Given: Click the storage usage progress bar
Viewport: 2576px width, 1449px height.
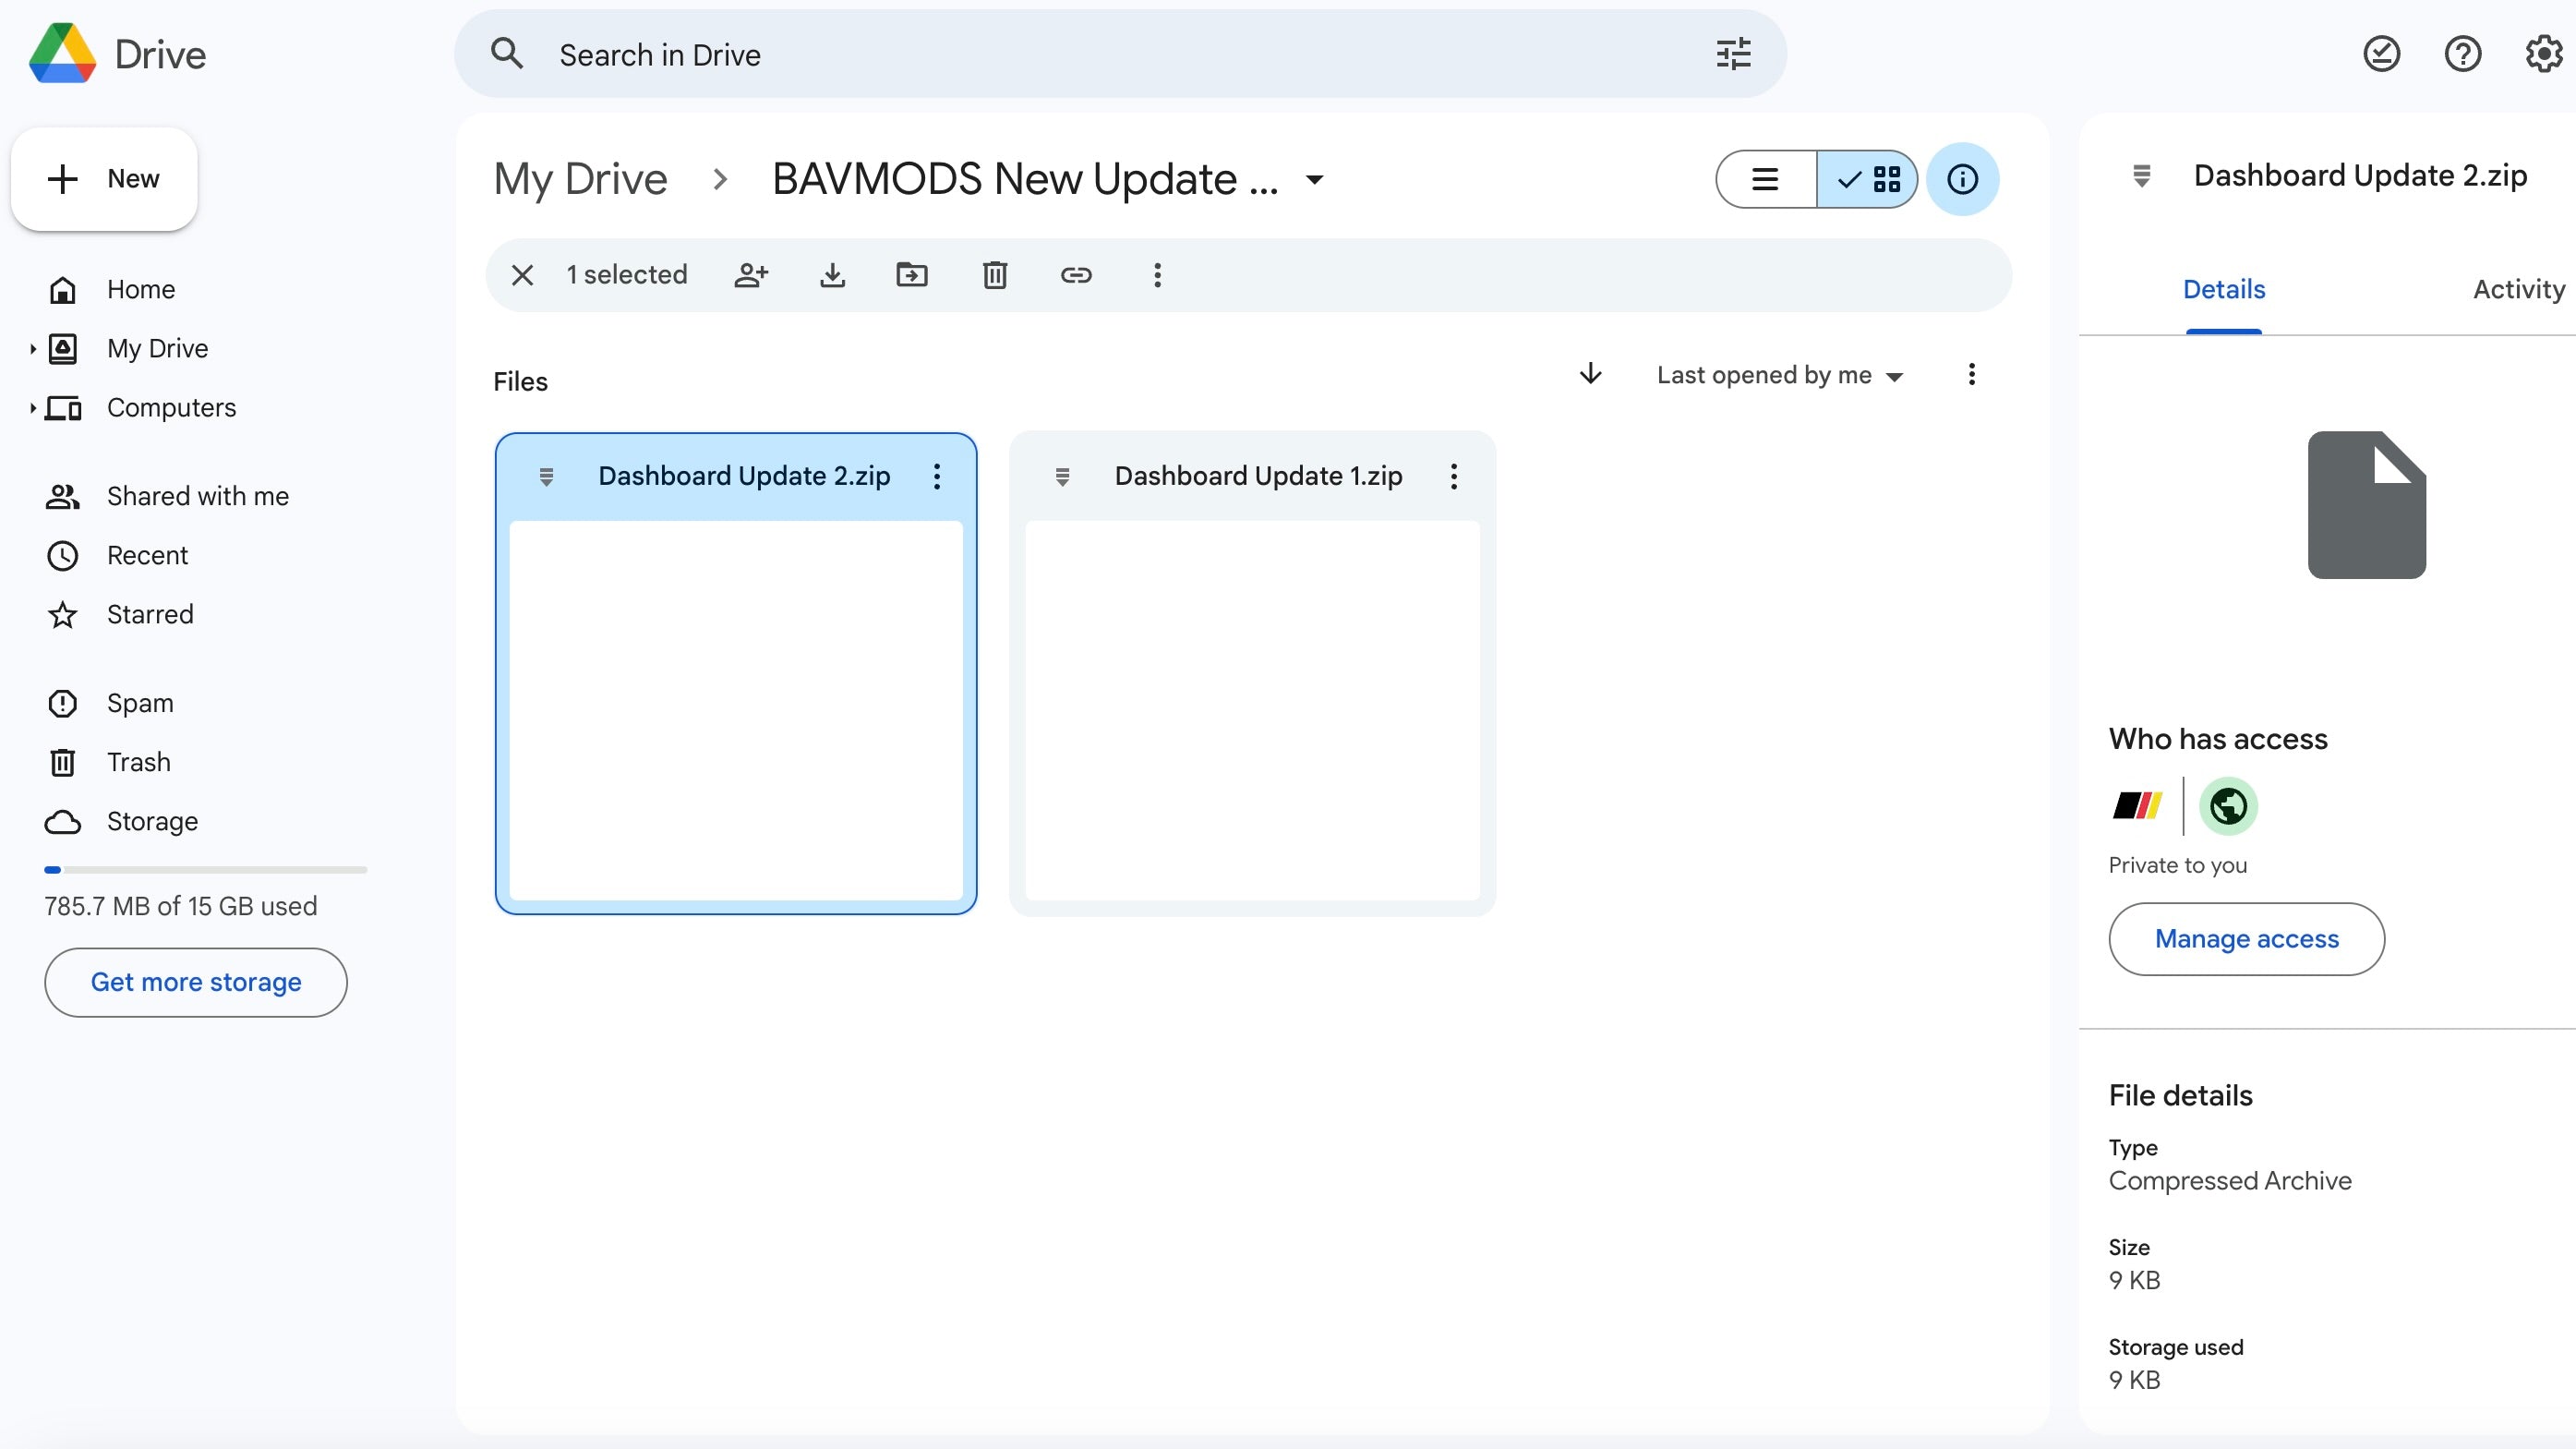Looking at the screenshot, I should tap(205, 870).
